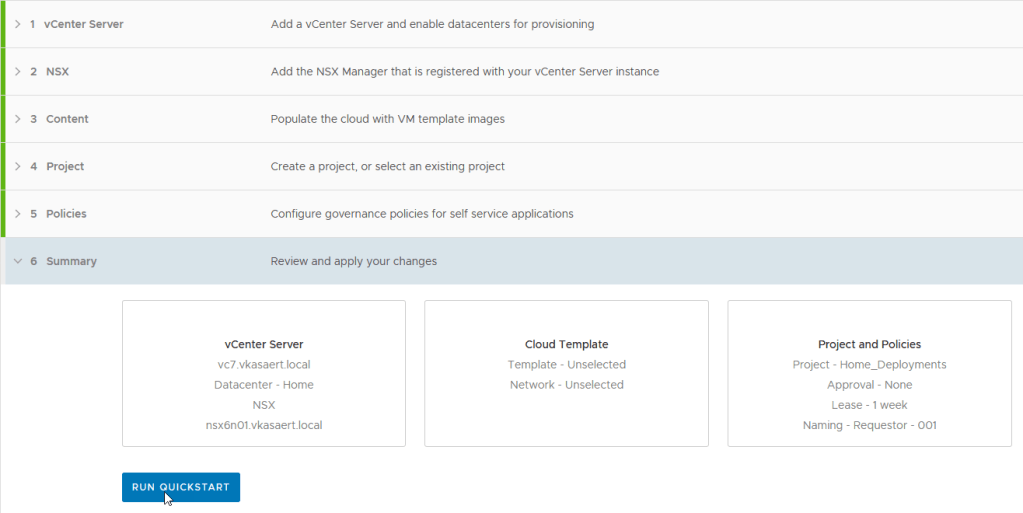This screenshot has width=1023, height=513.
Task: Collapse the Summary step chevron
Action: pyautogui.click(x=17, y=262)
